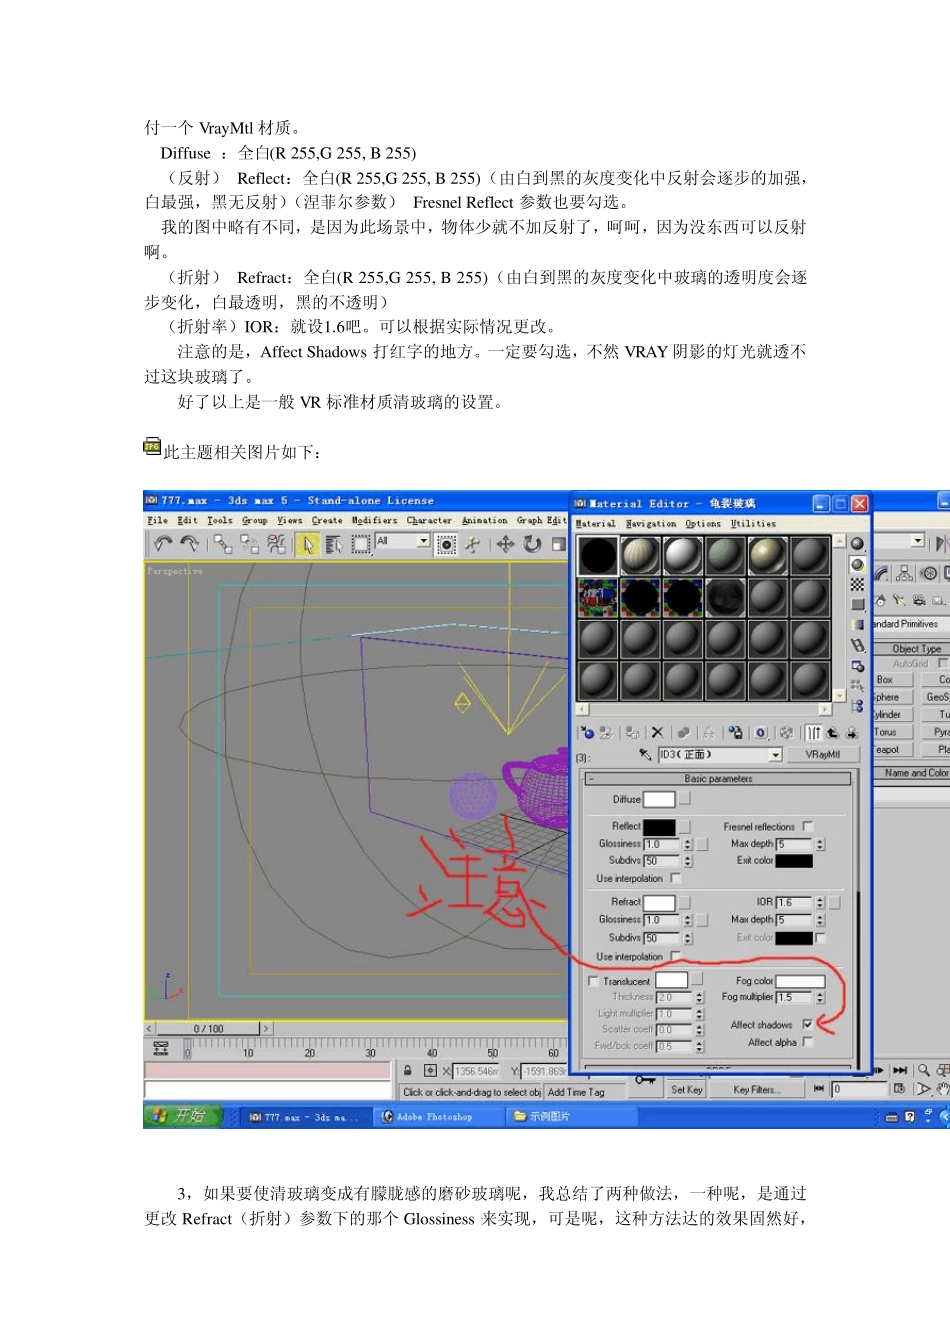Click the Set Key button
950x1344 pixels.
tap(687, 1090)
